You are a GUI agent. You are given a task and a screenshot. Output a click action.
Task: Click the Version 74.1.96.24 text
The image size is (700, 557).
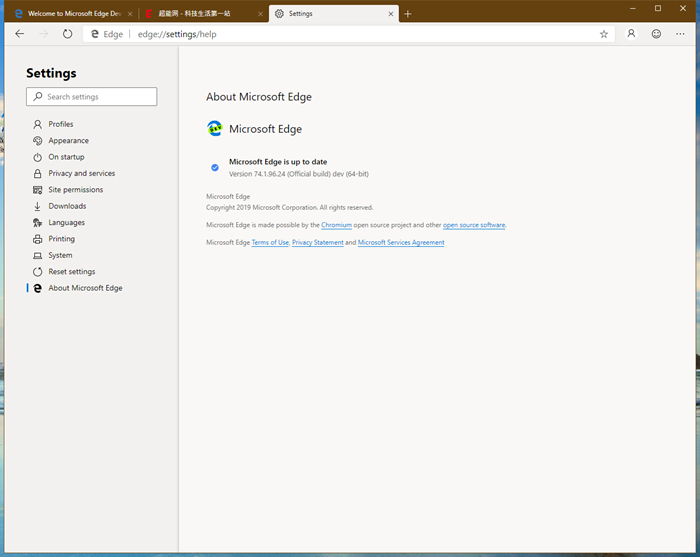pyautogui.click(x=299, y=174)
